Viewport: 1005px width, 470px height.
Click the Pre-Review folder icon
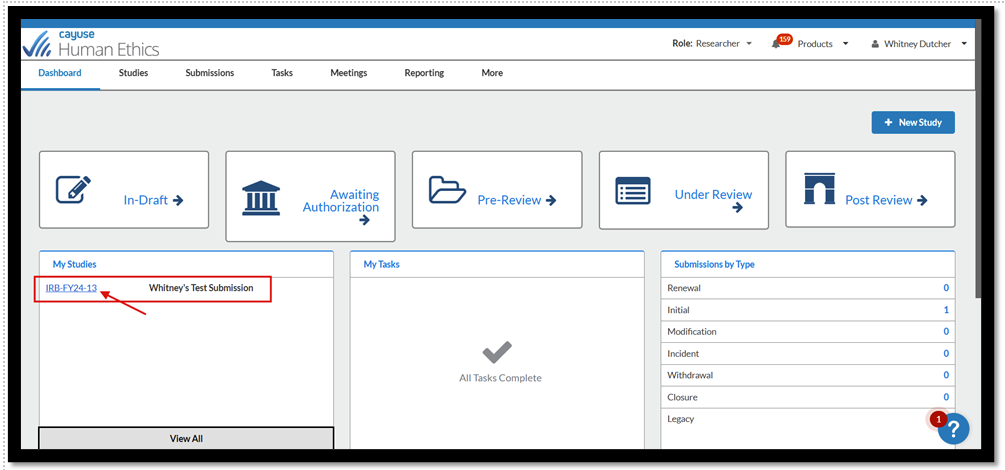pyautogui.click(x=447, y=190)
